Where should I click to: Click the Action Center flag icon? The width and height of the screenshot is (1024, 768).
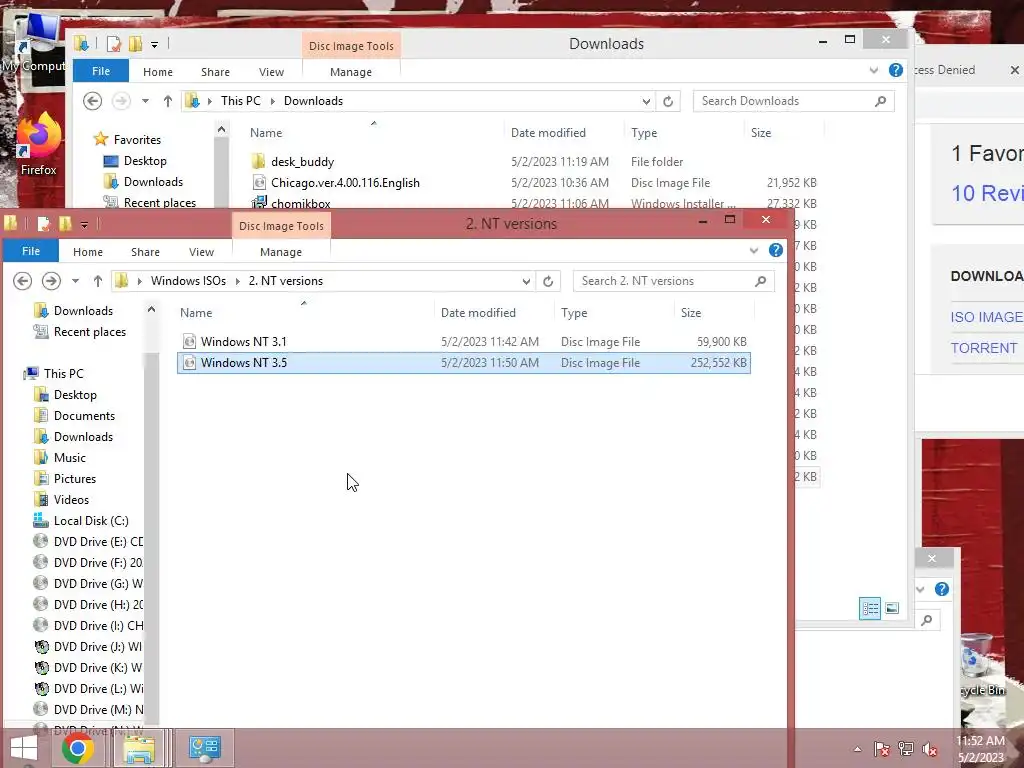[x=882, y=749]
